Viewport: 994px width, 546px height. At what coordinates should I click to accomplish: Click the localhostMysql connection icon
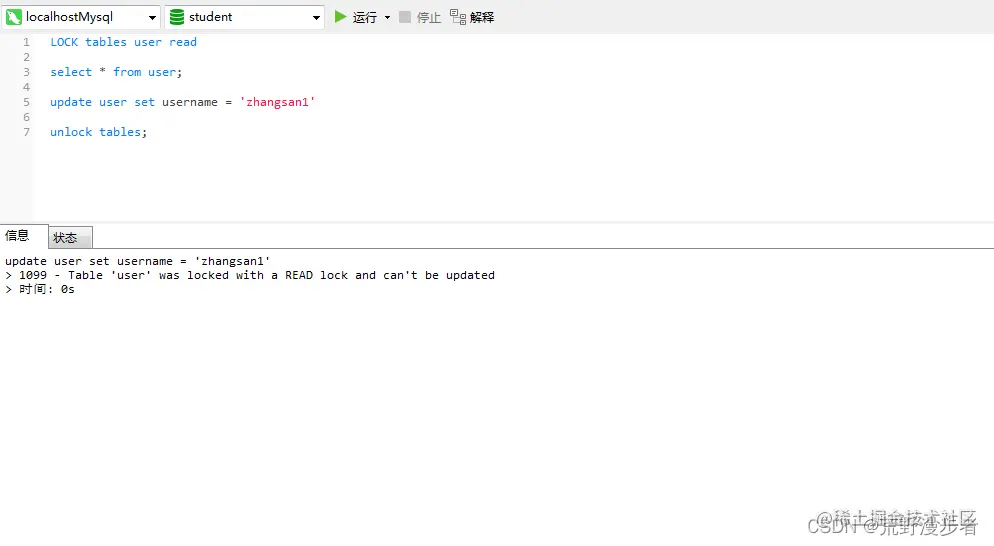pyautogui.click(x=14, y=17)
